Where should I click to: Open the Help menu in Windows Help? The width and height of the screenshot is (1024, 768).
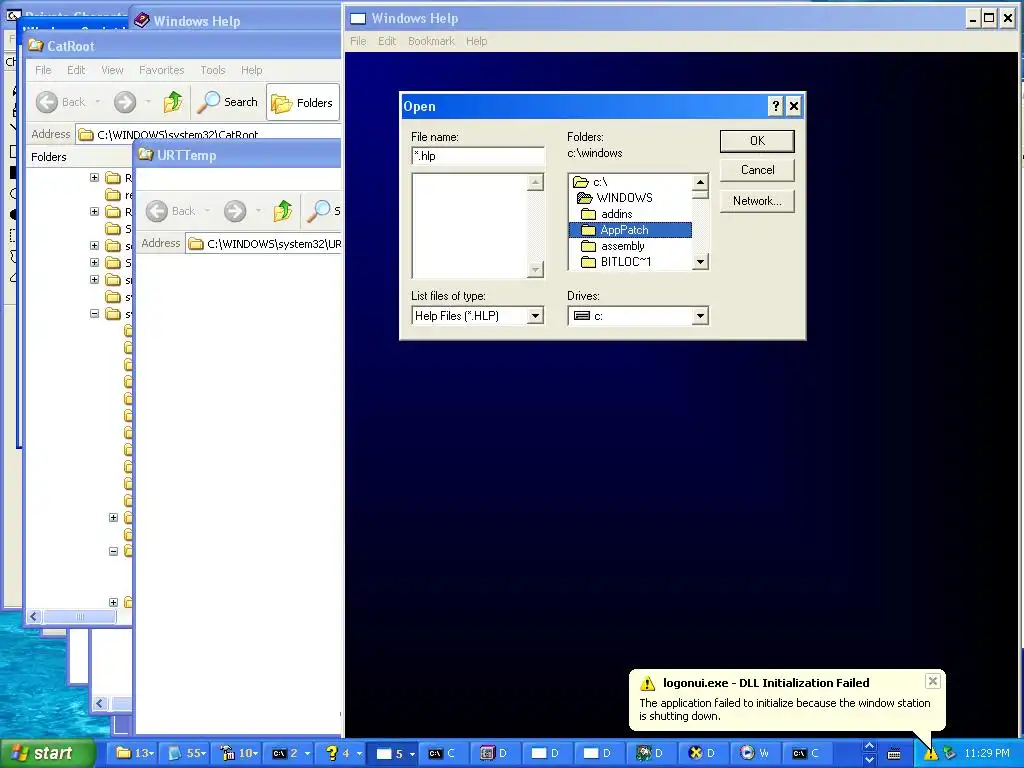pos(476,41)
